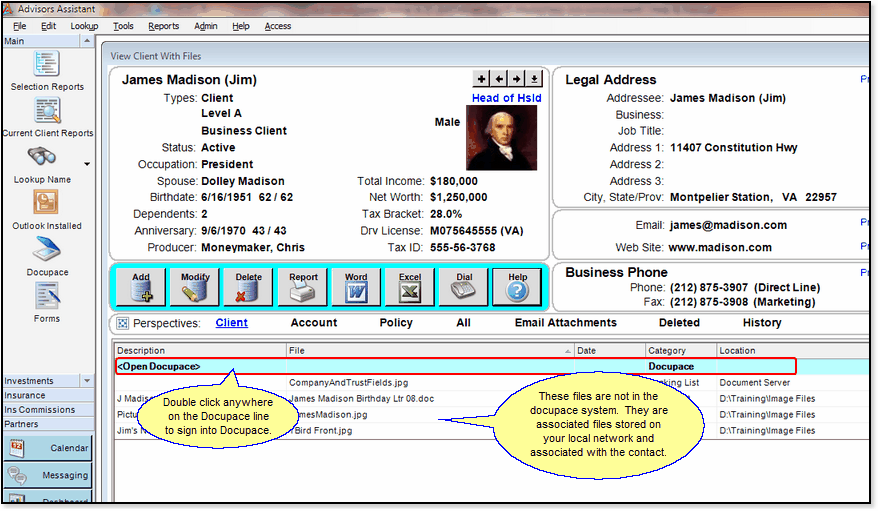Switch to the Deleted perspective
Viewport: 878px width, 511px height.
point(679,323)
